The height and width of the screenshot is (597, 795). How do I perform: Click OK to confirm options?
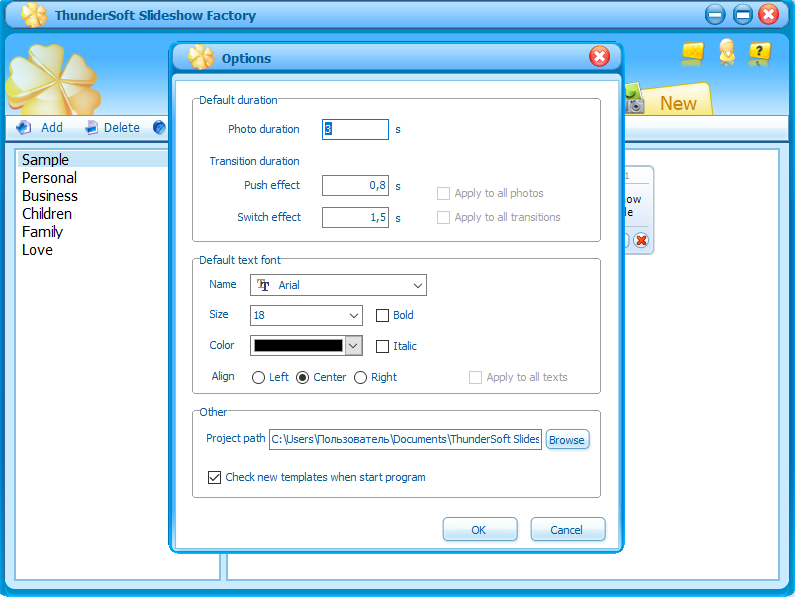pyautogui.click(x=480, y=530)
